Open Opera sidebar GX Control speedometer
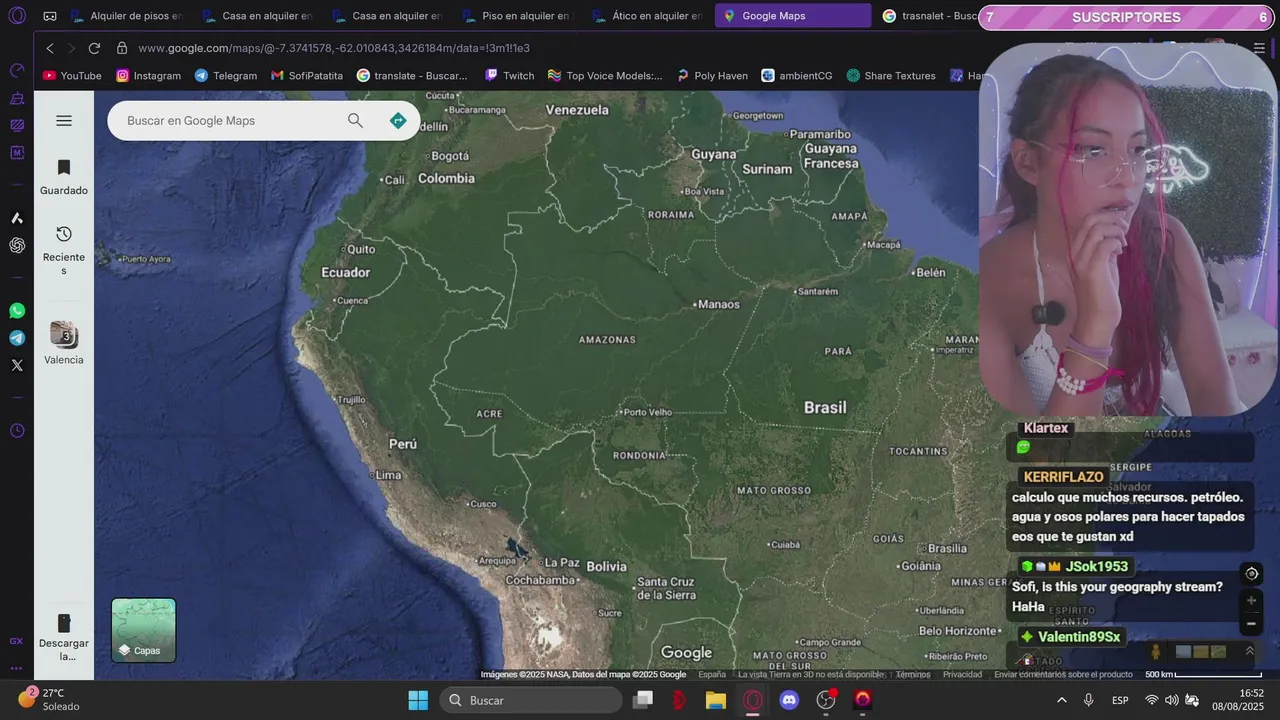The width and height of the screenshot is (1280, 720). (17, 70)
